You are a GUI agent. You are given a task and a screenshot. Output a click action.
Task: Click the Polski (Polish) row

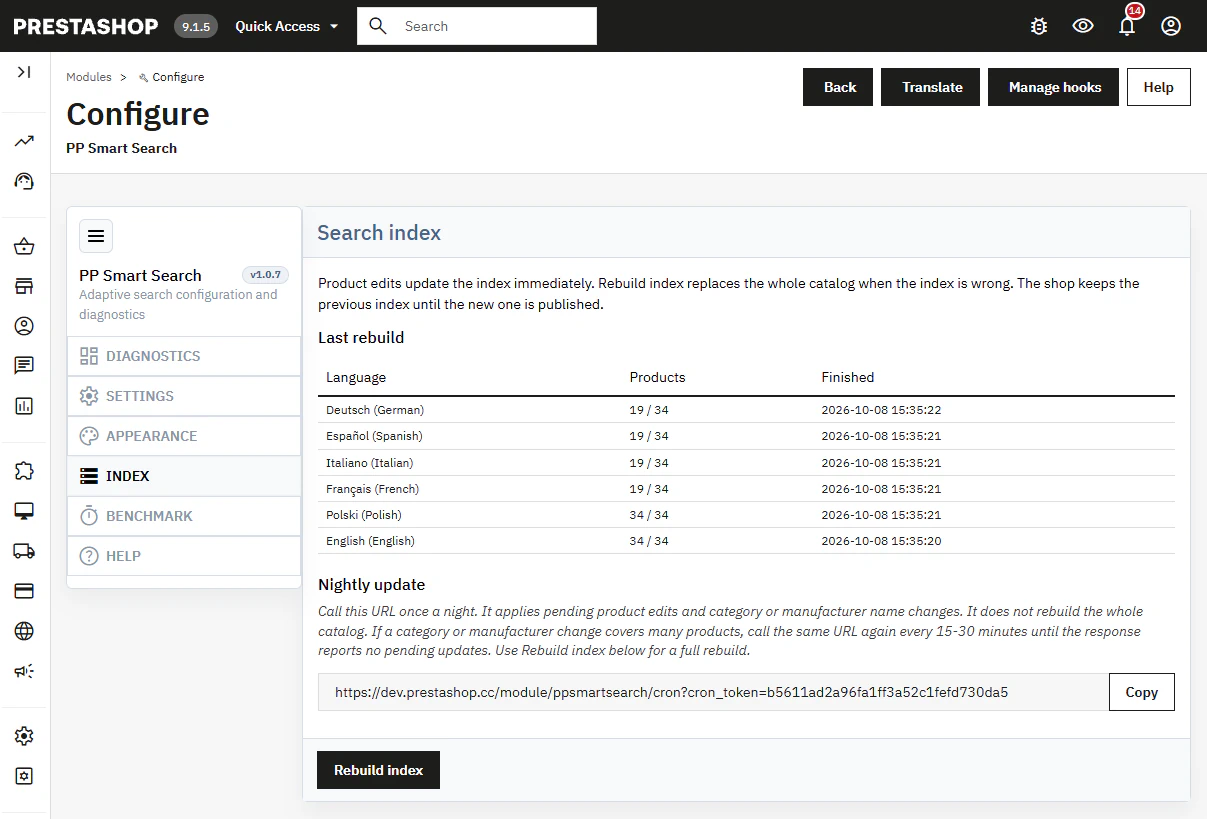click(746, 515)
